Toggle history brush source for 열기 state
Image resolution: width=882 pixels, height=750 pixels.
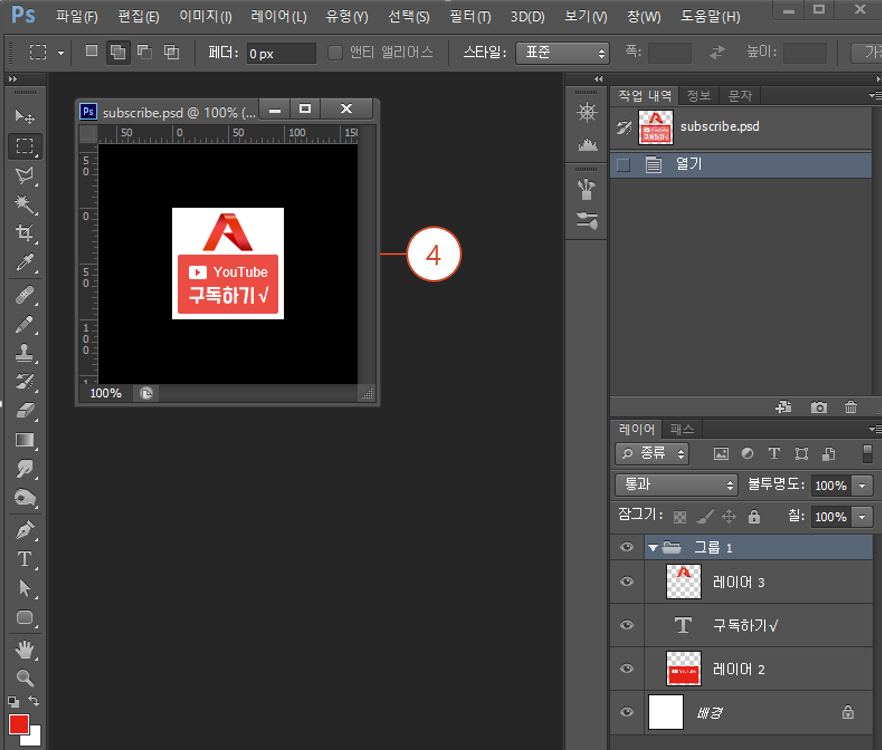623,165
